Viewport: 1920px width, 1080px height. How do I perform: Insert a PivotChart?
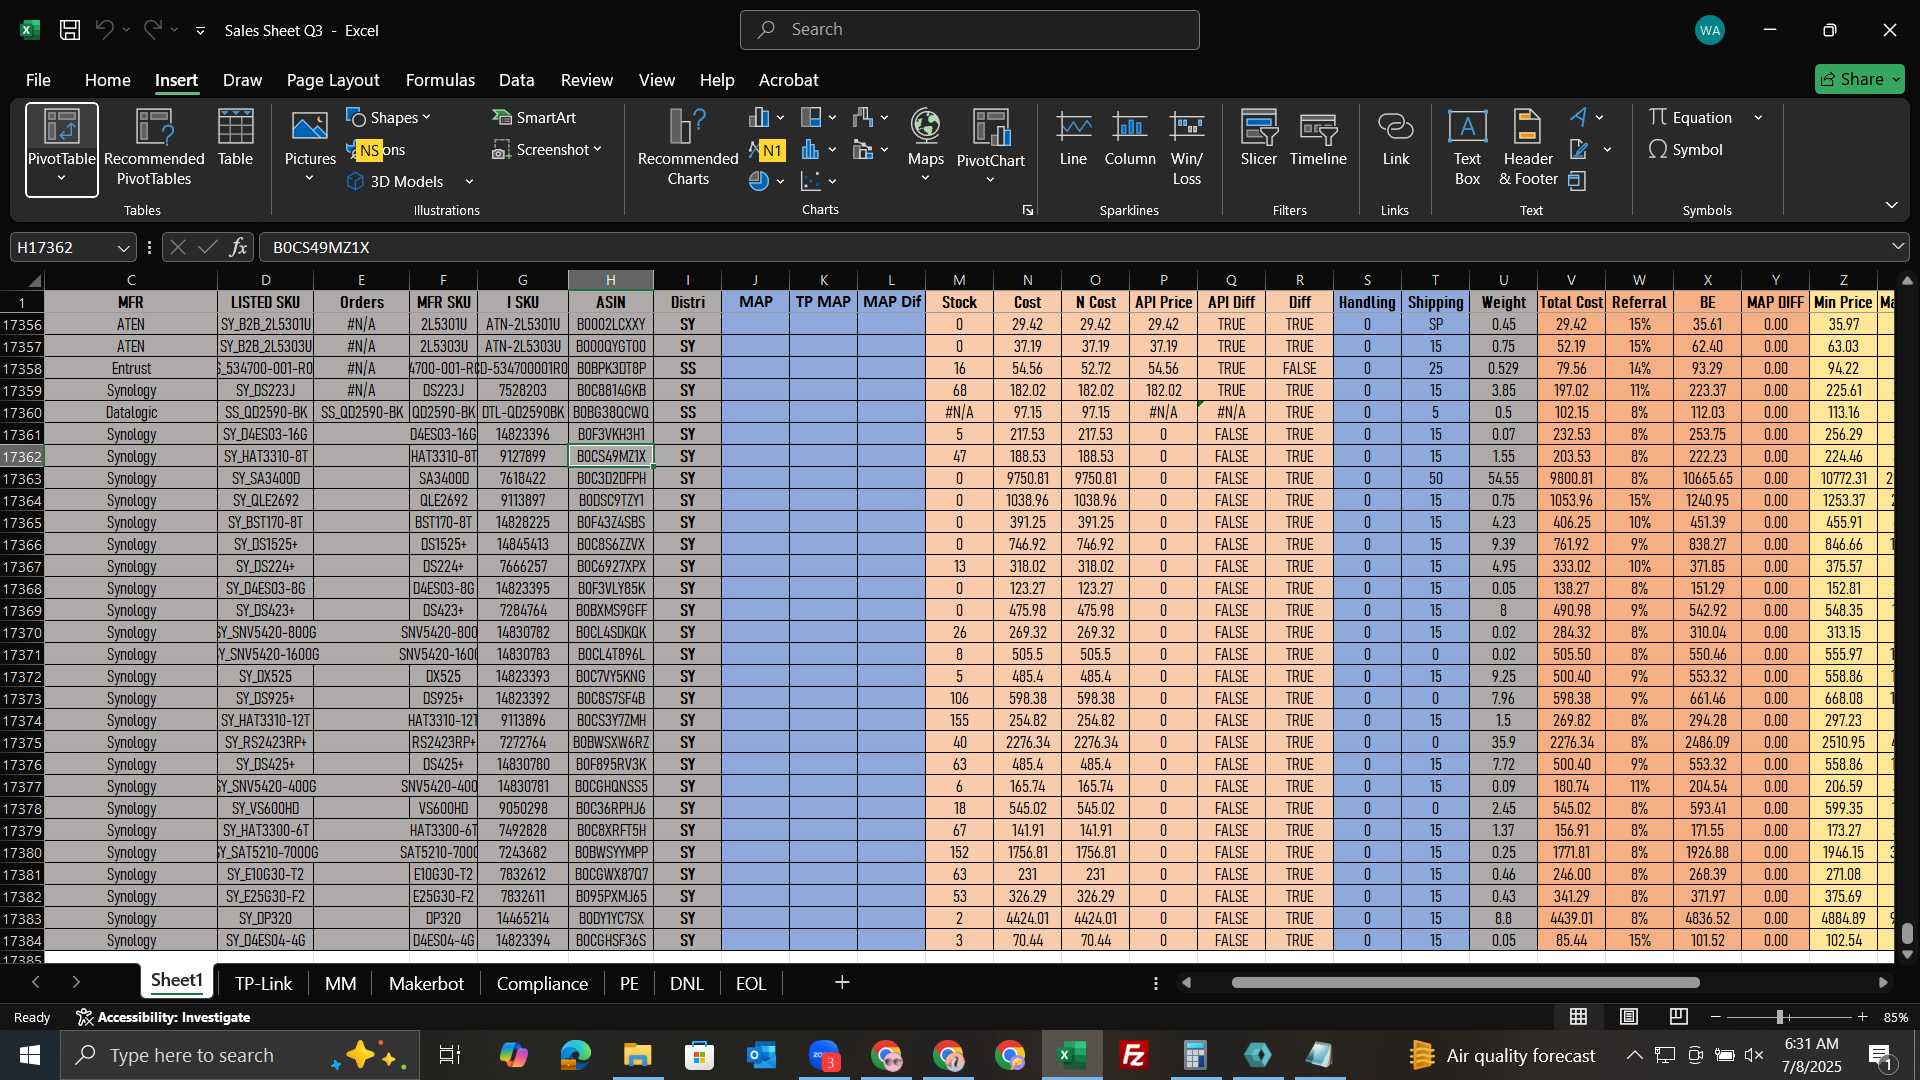990,148
